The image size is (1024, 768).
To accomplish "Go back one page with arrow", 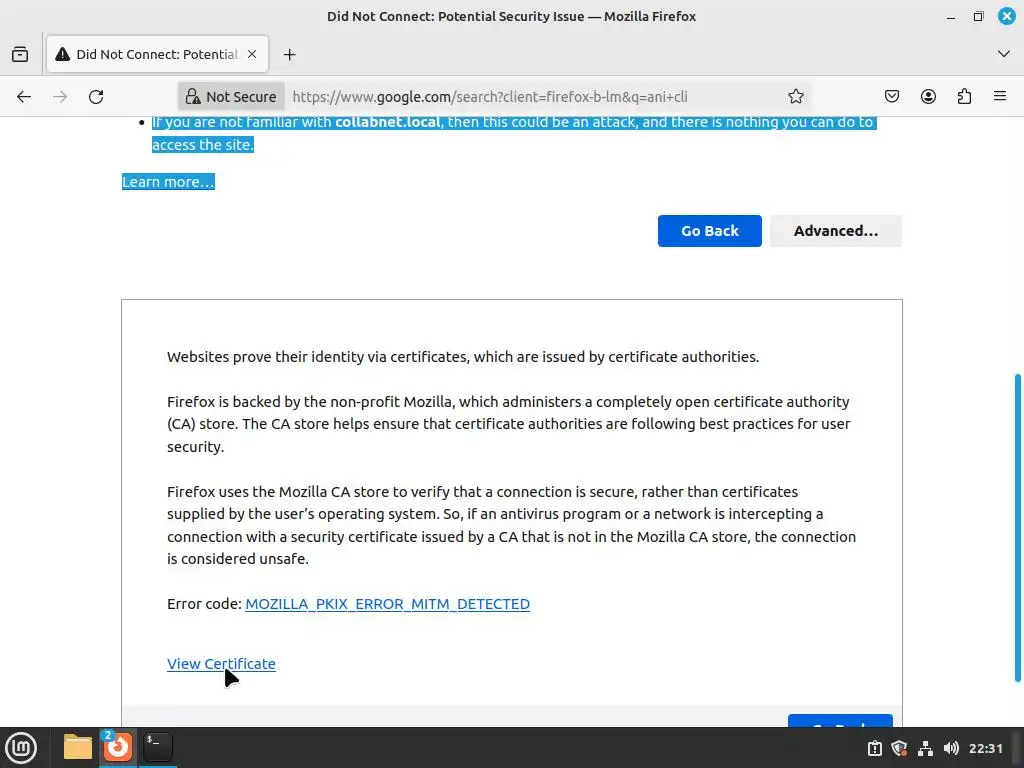I will 24,97.
